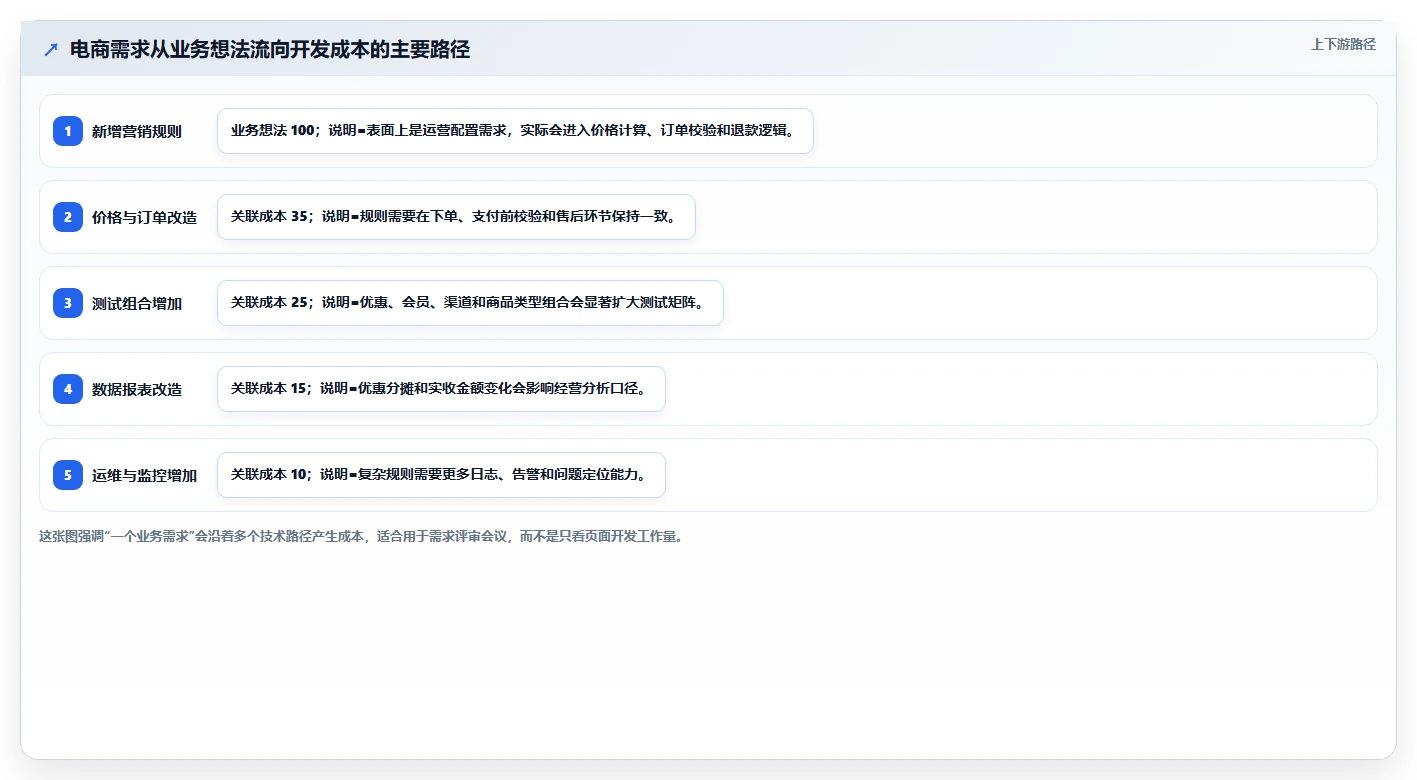1417x780 pixels.
Task: Click the arrow icon beside the title
Action: point(51,50)
